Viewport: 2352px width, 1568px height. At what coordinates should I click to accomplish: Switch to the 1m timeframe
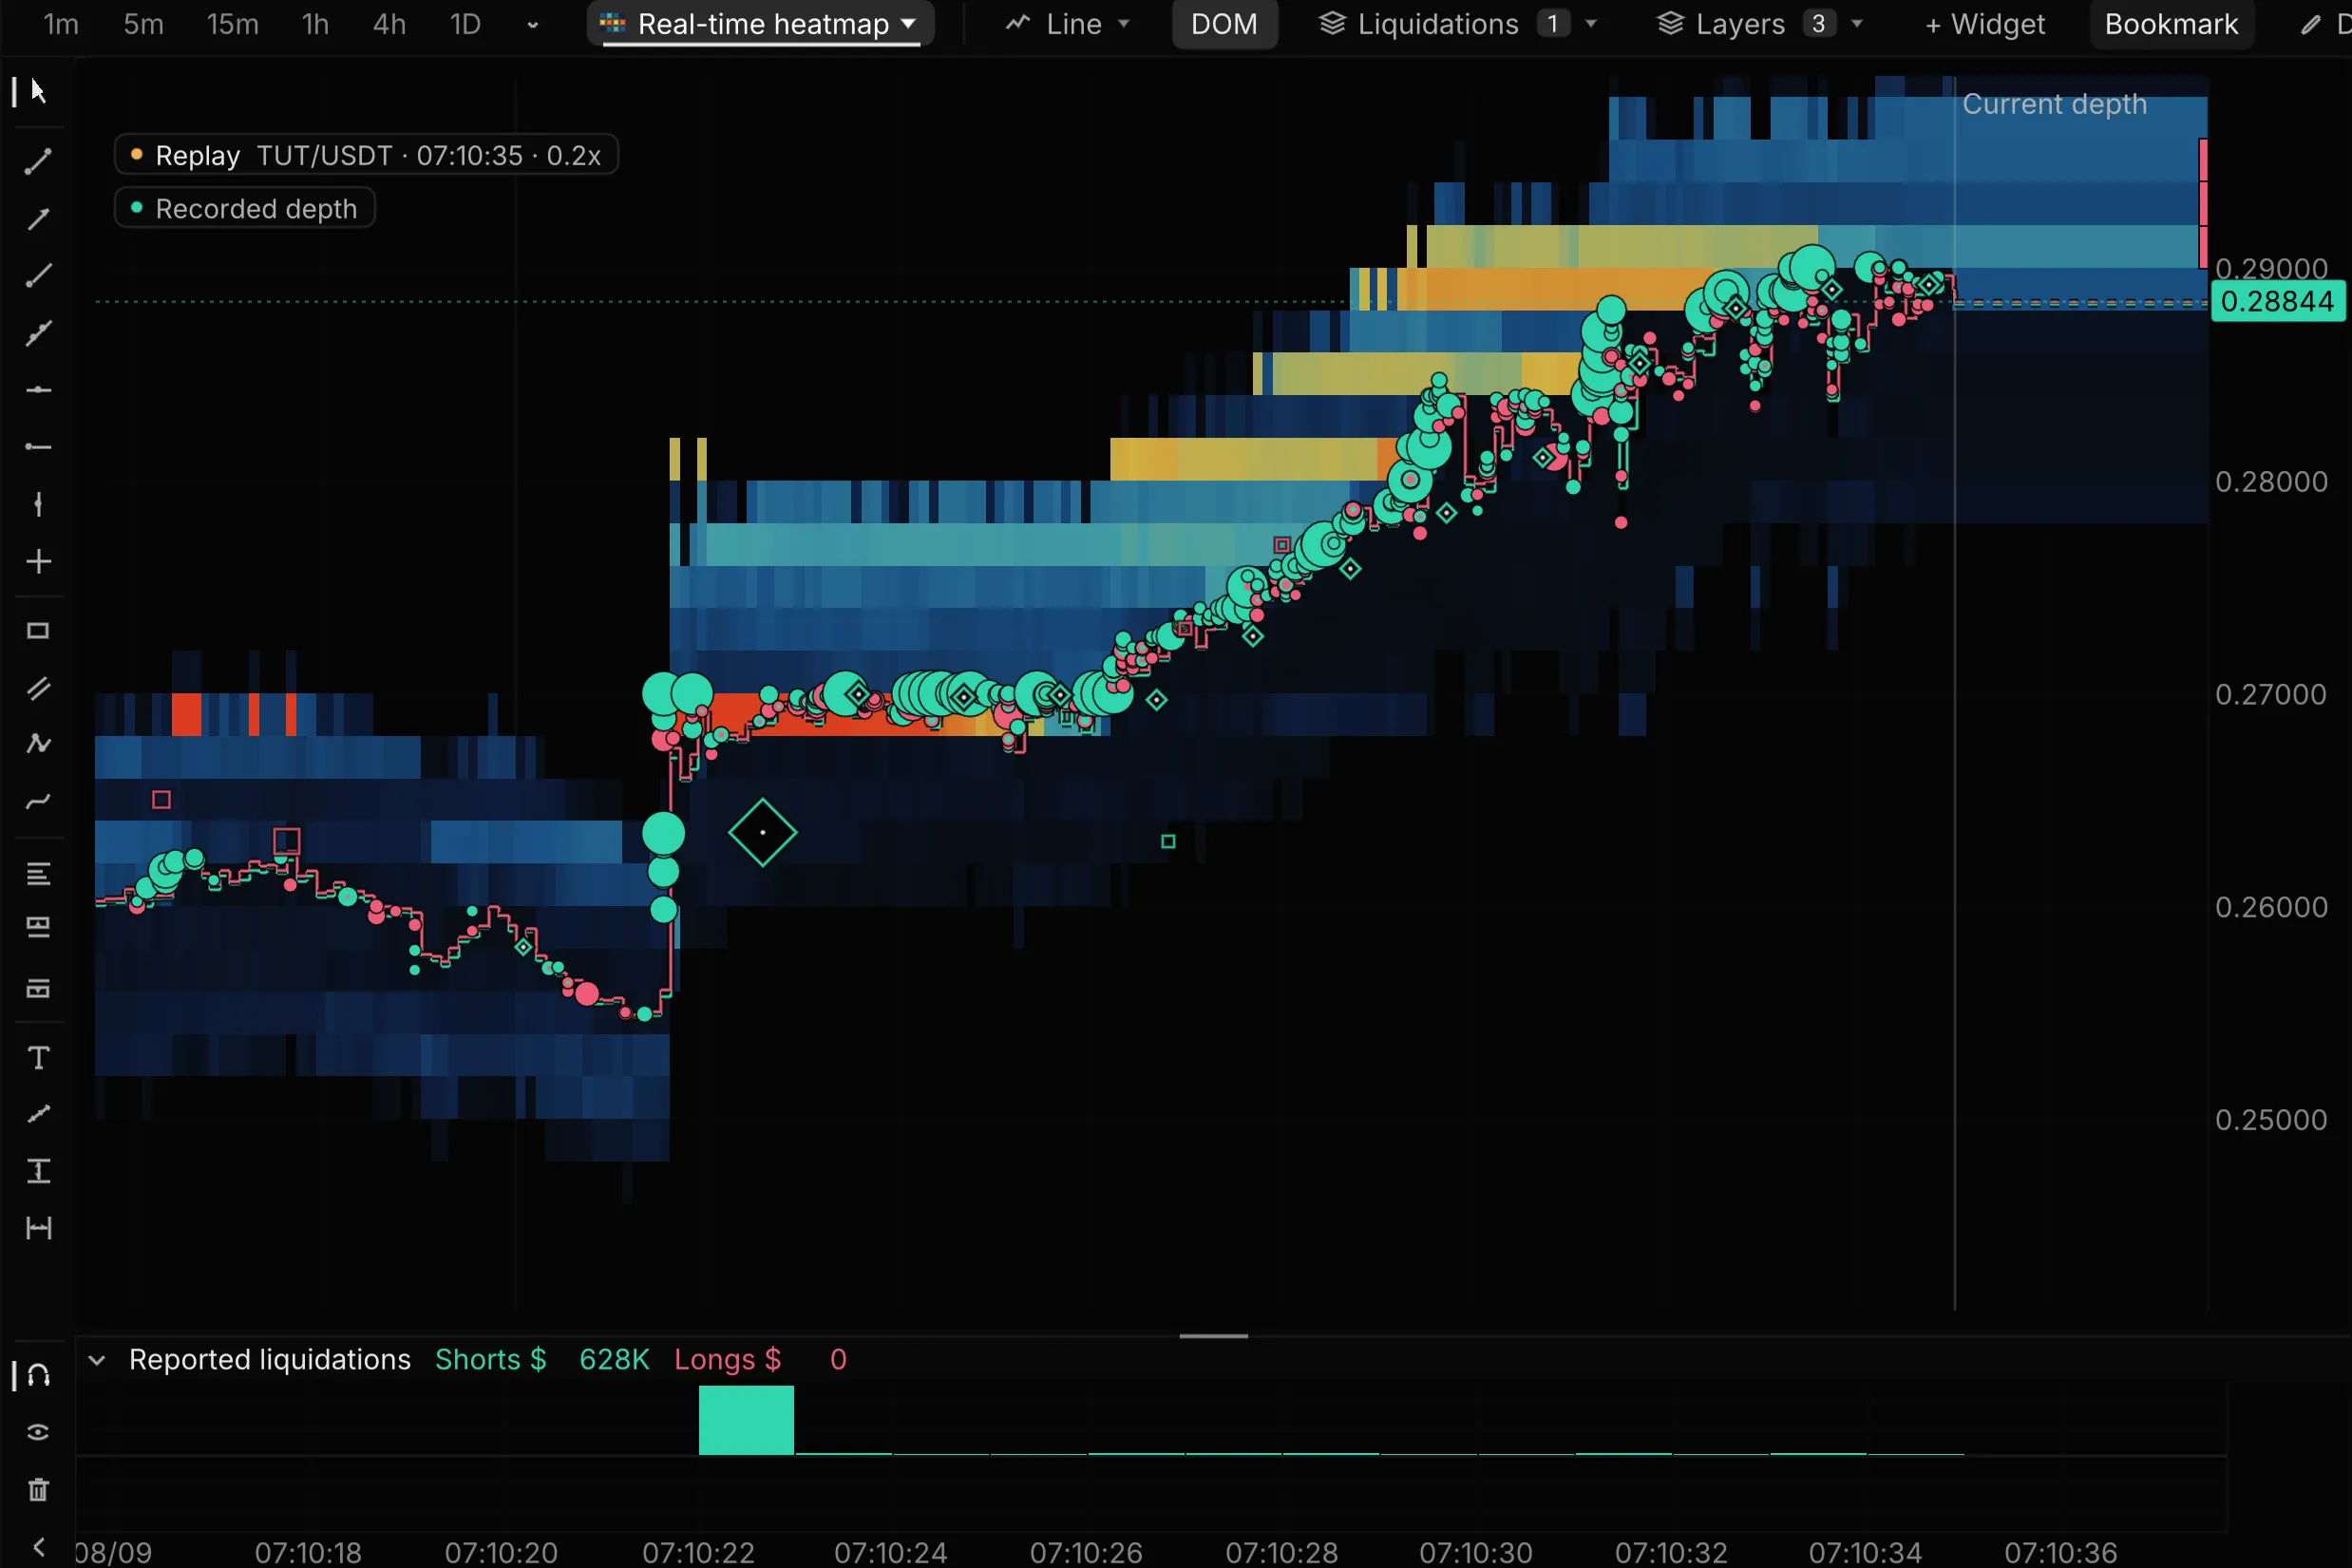[61, 24]
